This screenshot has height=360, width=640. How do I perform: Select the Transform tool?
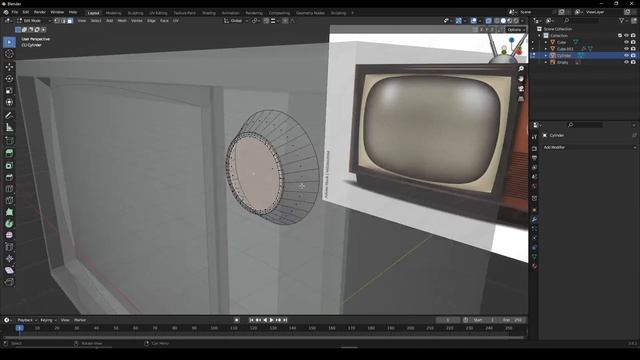(x=9, y=102)
